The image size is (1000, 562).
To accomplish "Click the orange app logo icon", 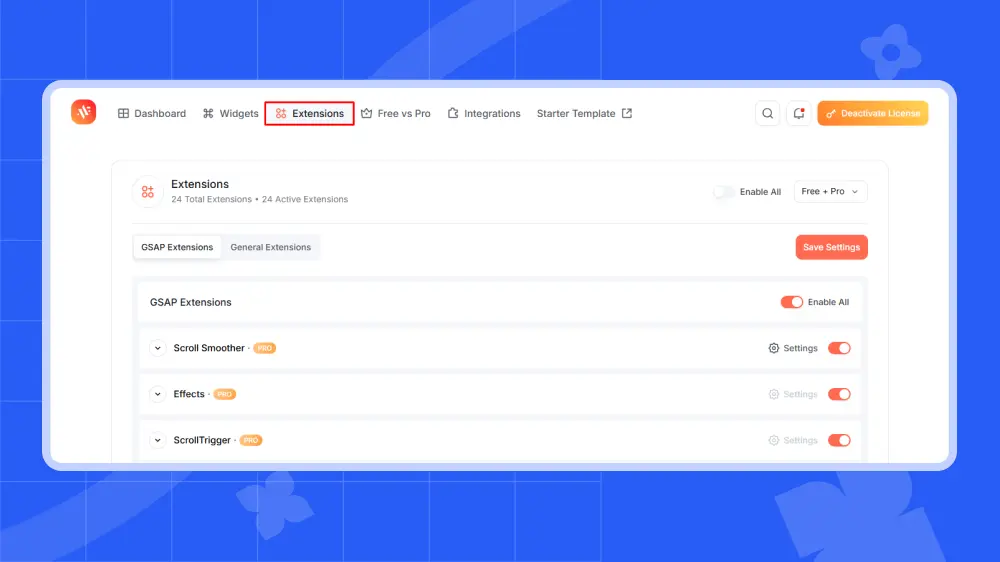I will tap(84, 112).
